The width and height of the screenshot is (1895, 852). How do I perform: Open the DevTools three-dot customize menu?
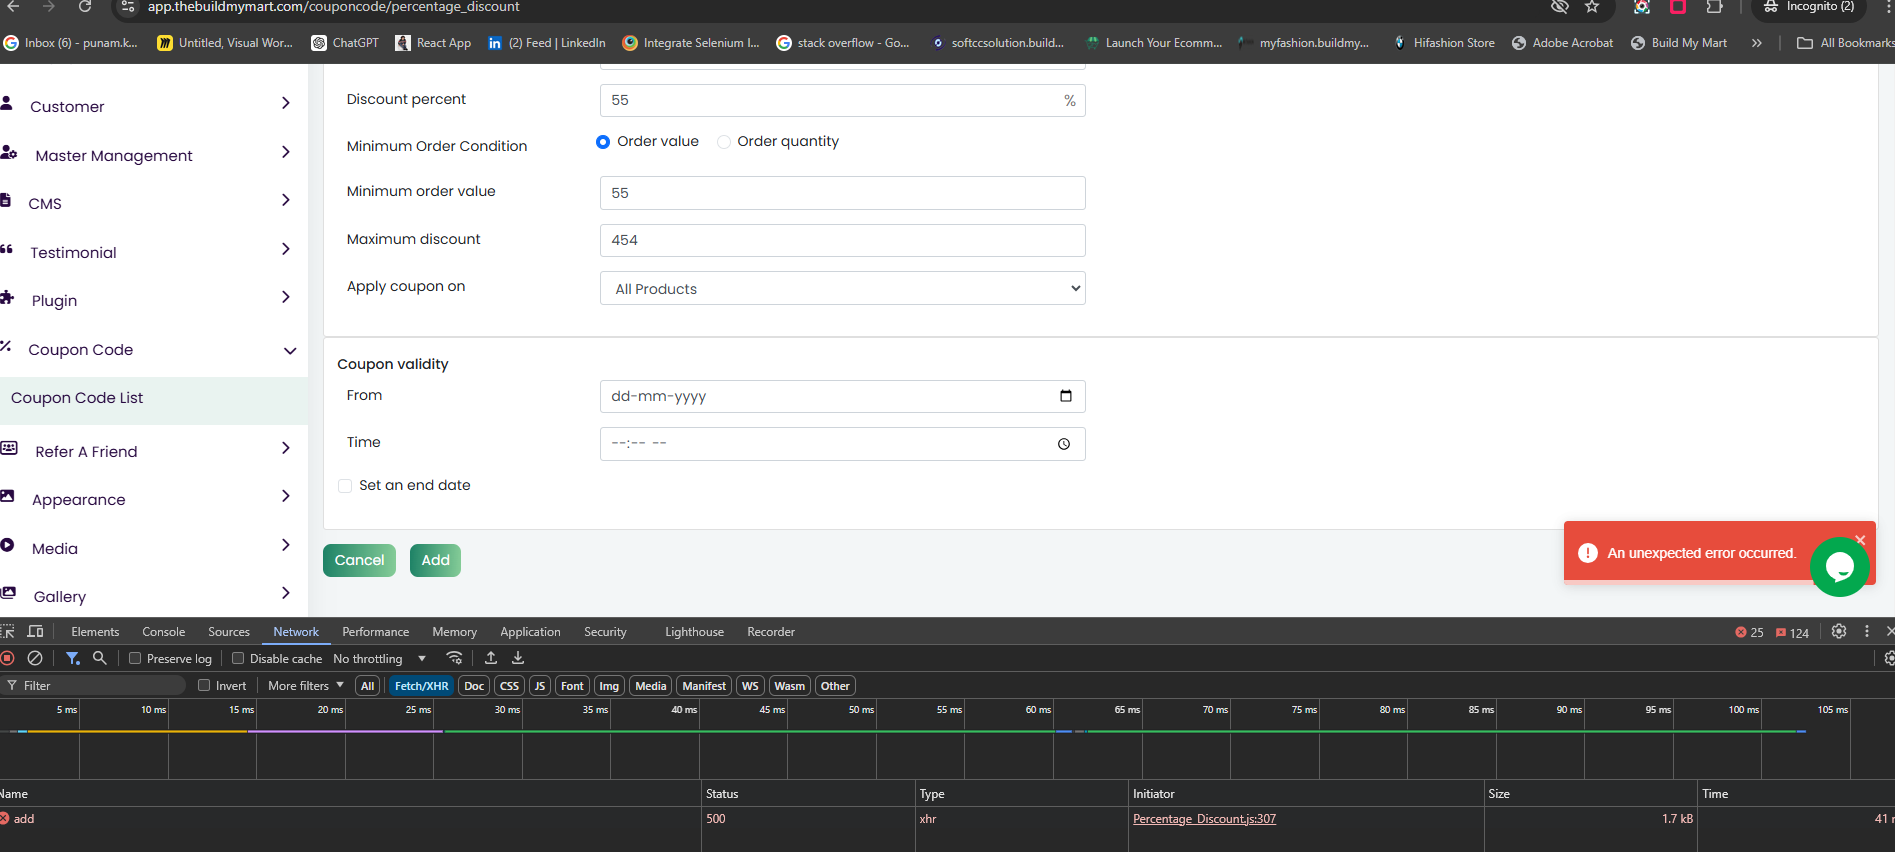(x=1866, y=631)
